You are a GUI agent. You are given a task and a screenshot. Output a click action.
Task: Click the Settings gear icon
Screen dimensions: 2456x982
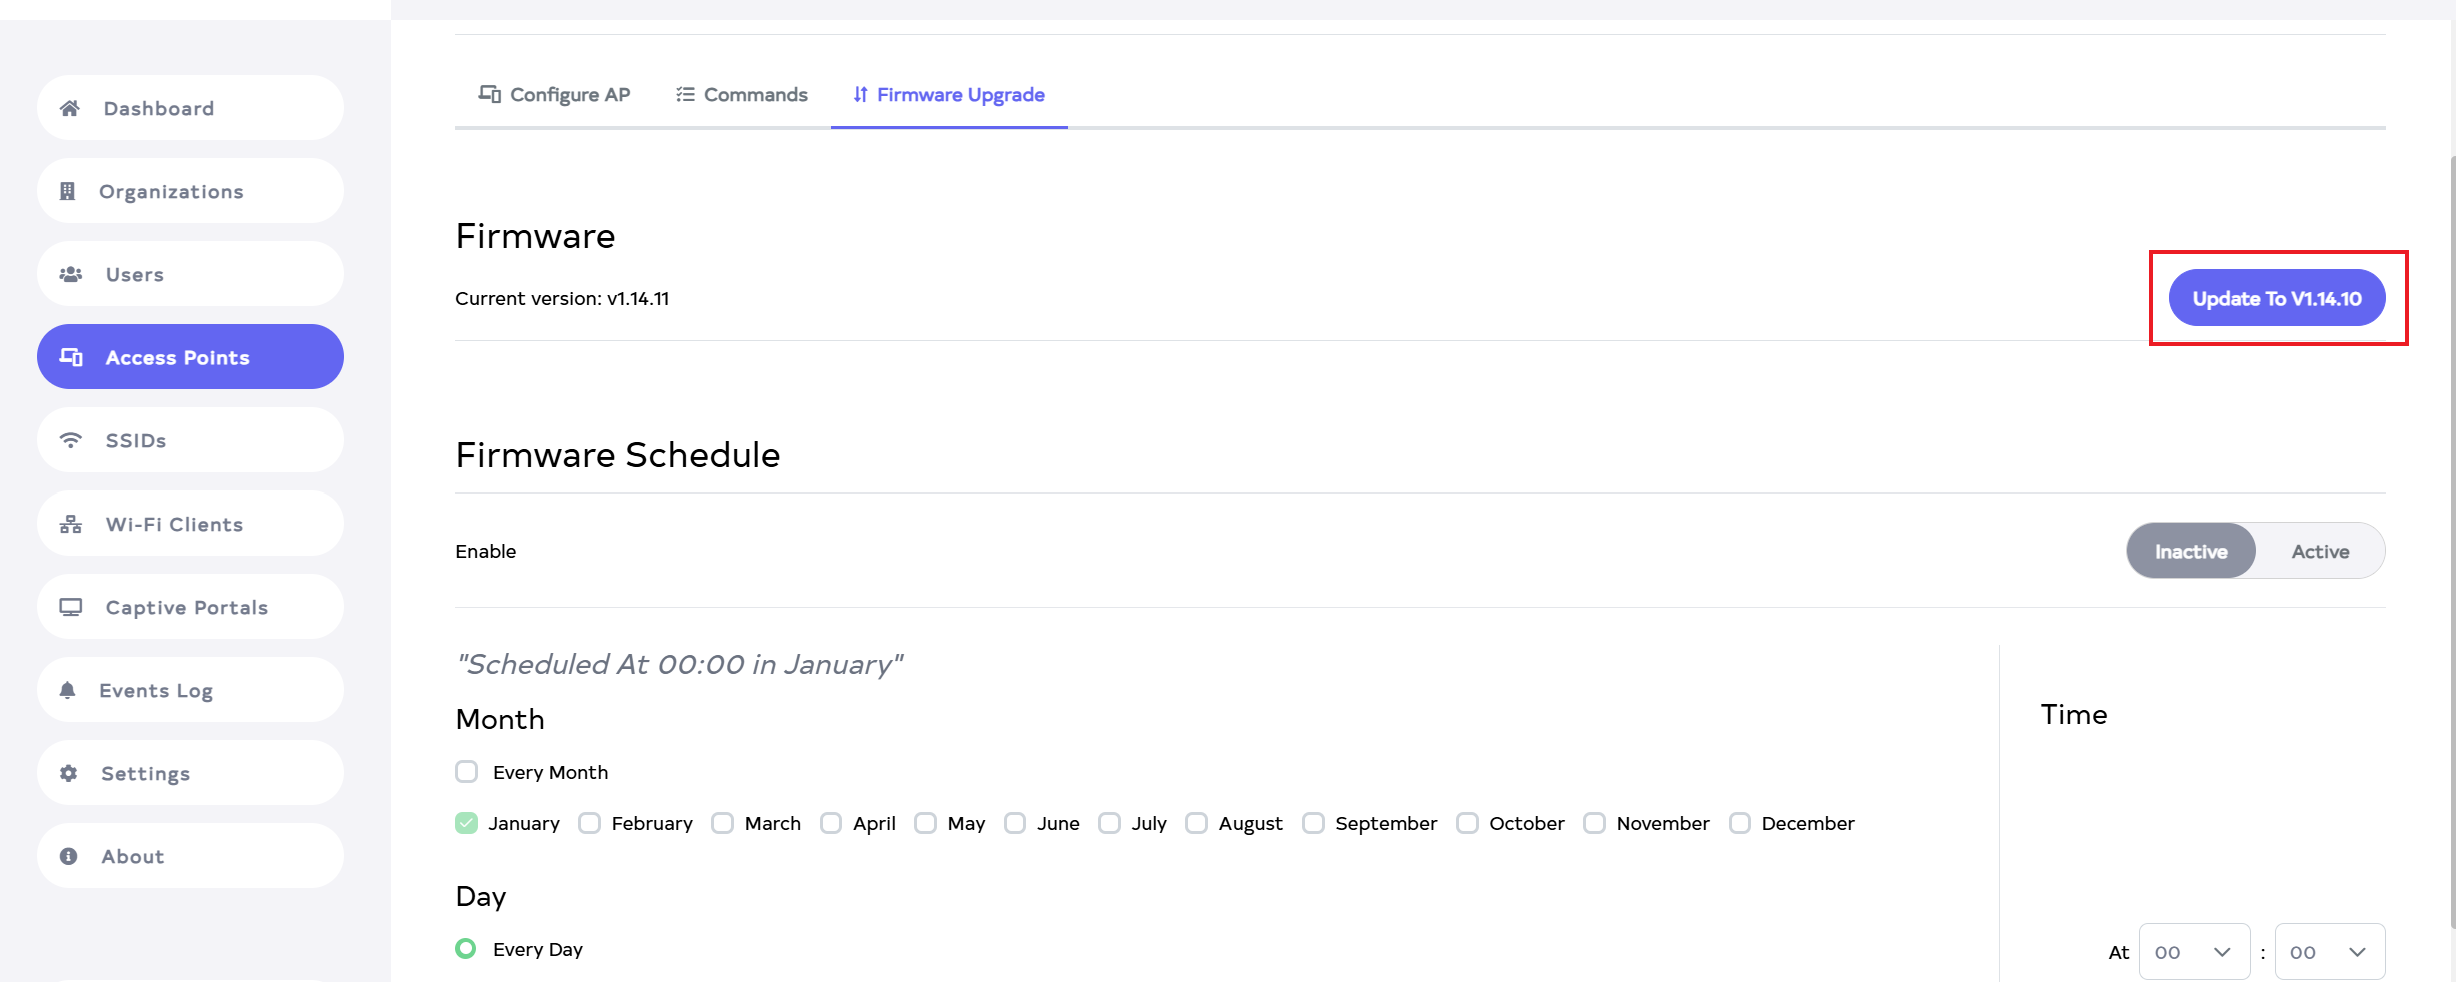[68, 773]
